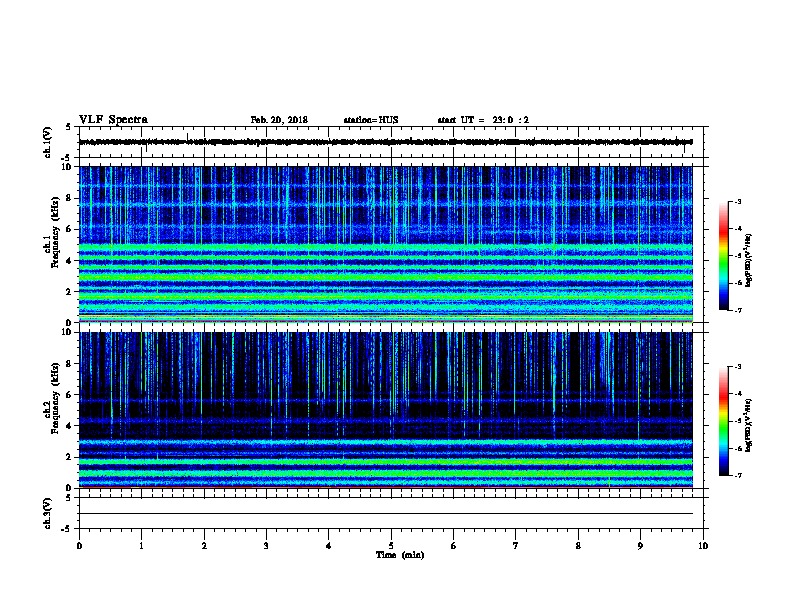This screenshot has width=792, height=612.
Task: Click the ch.1 spectrogram plot area
Action: [386, 244]
